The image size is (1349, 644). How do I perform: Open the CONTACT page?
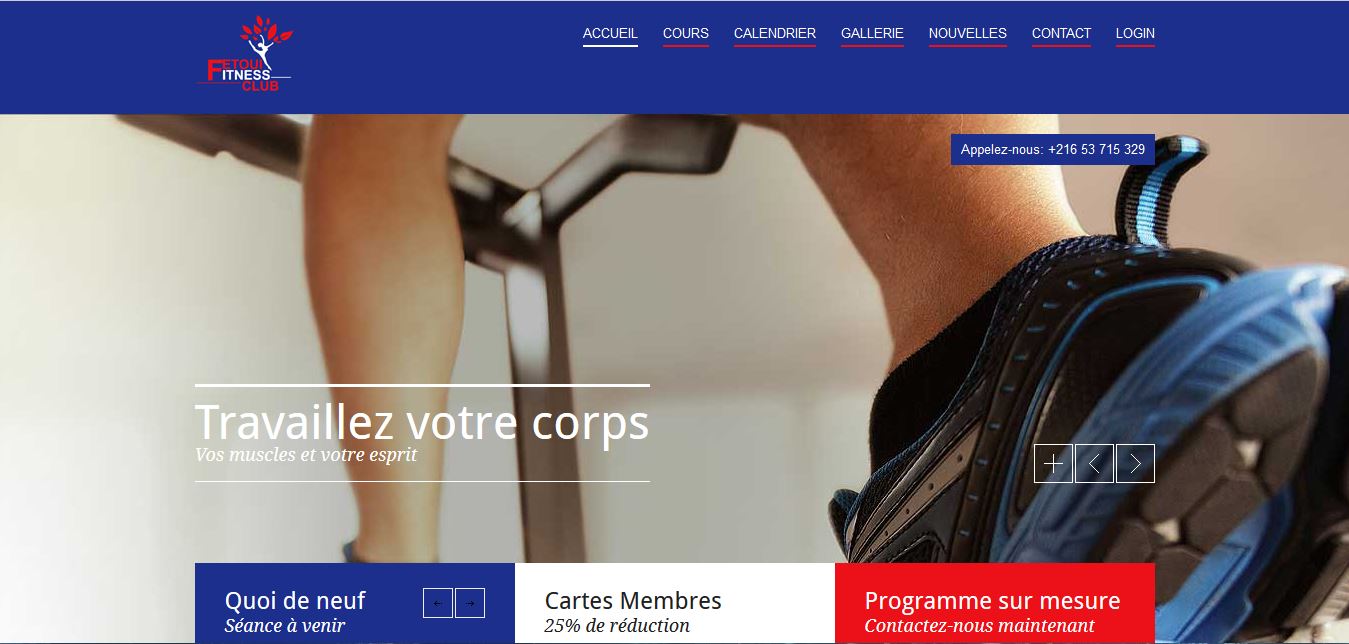(1061, 34)
